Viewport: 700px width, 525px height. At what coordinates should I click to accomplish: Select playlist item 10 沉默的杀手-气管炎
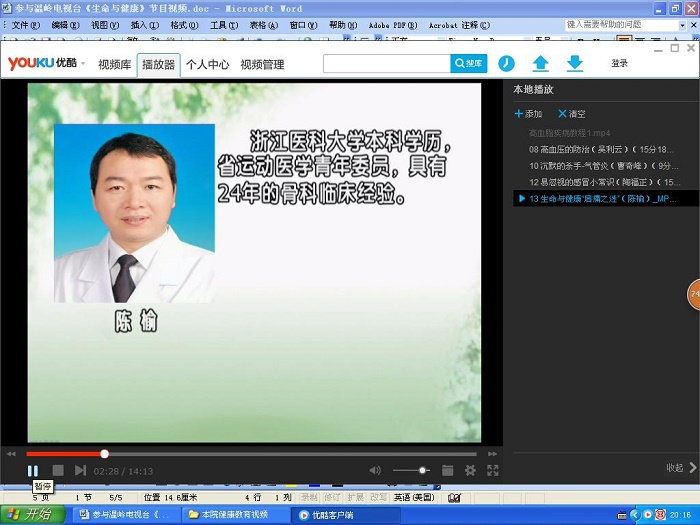tap(604, 166)
